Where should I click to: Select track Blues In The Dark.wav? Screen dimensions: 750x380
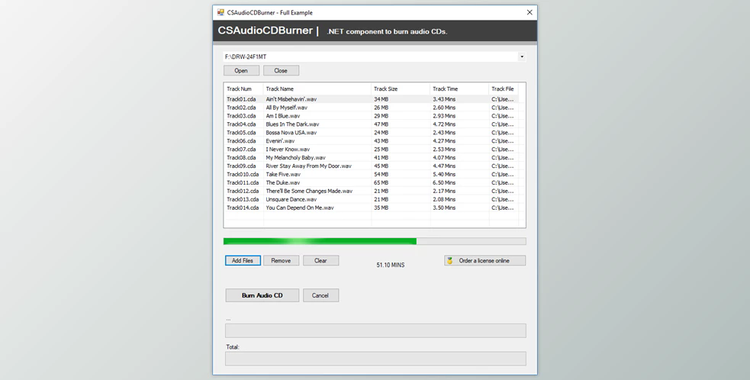292,124
